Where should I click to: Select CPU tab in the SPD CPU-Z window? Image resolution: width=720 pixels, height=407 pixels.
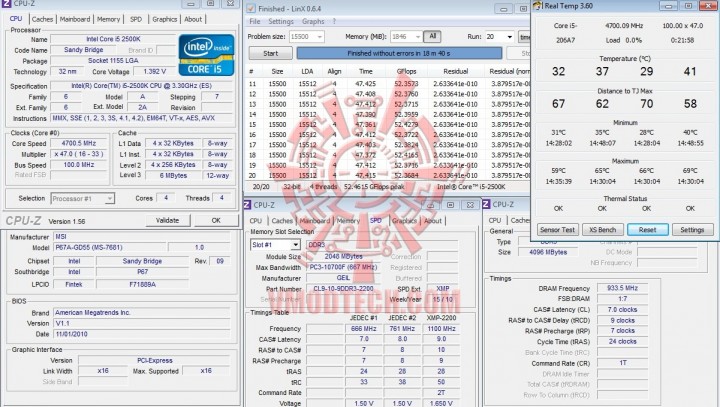(x=256, y=221)
